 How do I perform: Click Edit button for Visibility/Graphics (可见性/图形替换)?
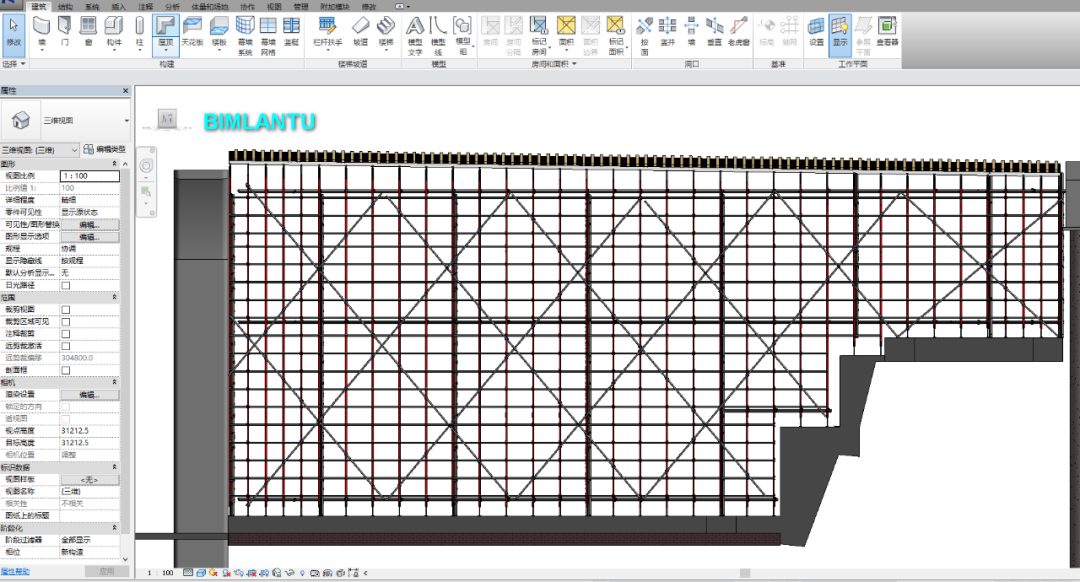click(x=90, y=225)
